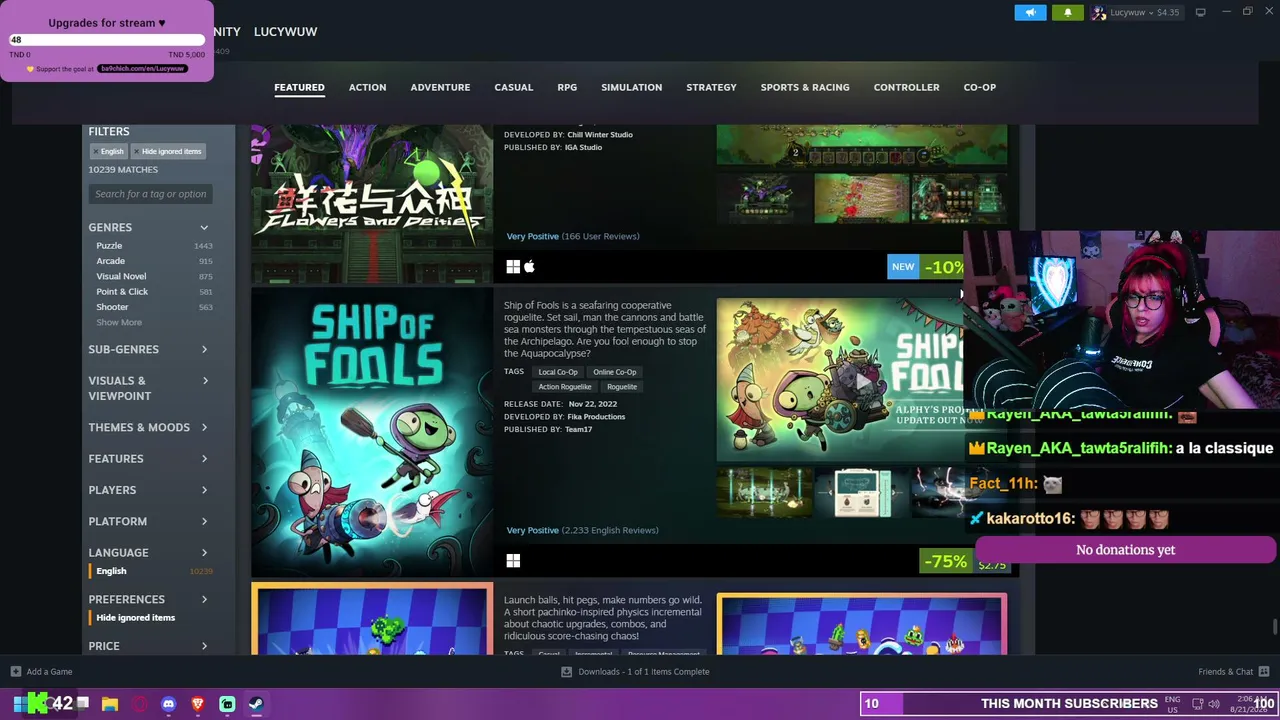The height and width of the screenshot is (720, 1280).
Task: Click the store page vertical scrollbar
Action: [1274, 628]
